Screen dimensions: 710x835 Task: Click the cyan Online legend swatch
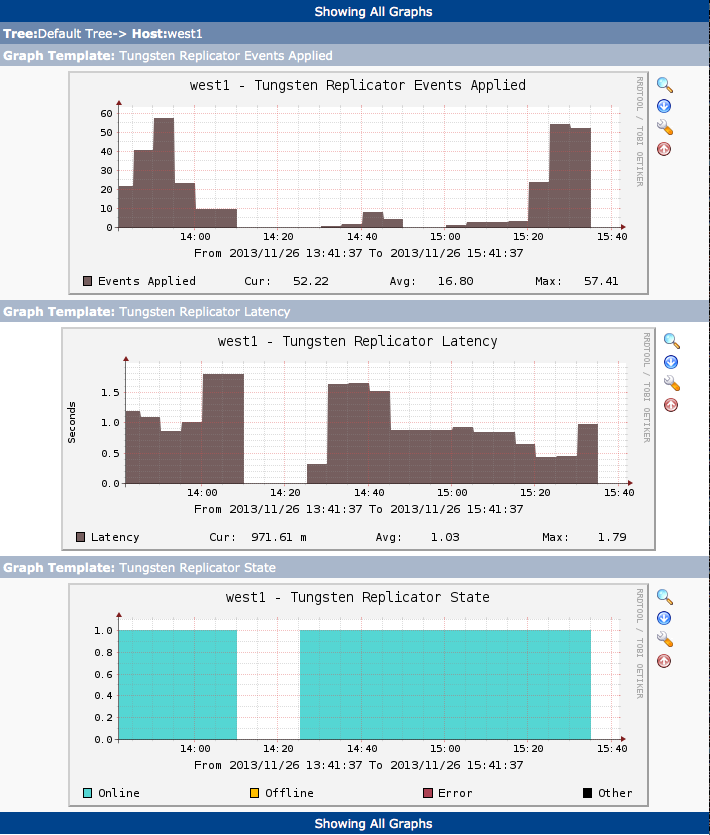(87, 793)
